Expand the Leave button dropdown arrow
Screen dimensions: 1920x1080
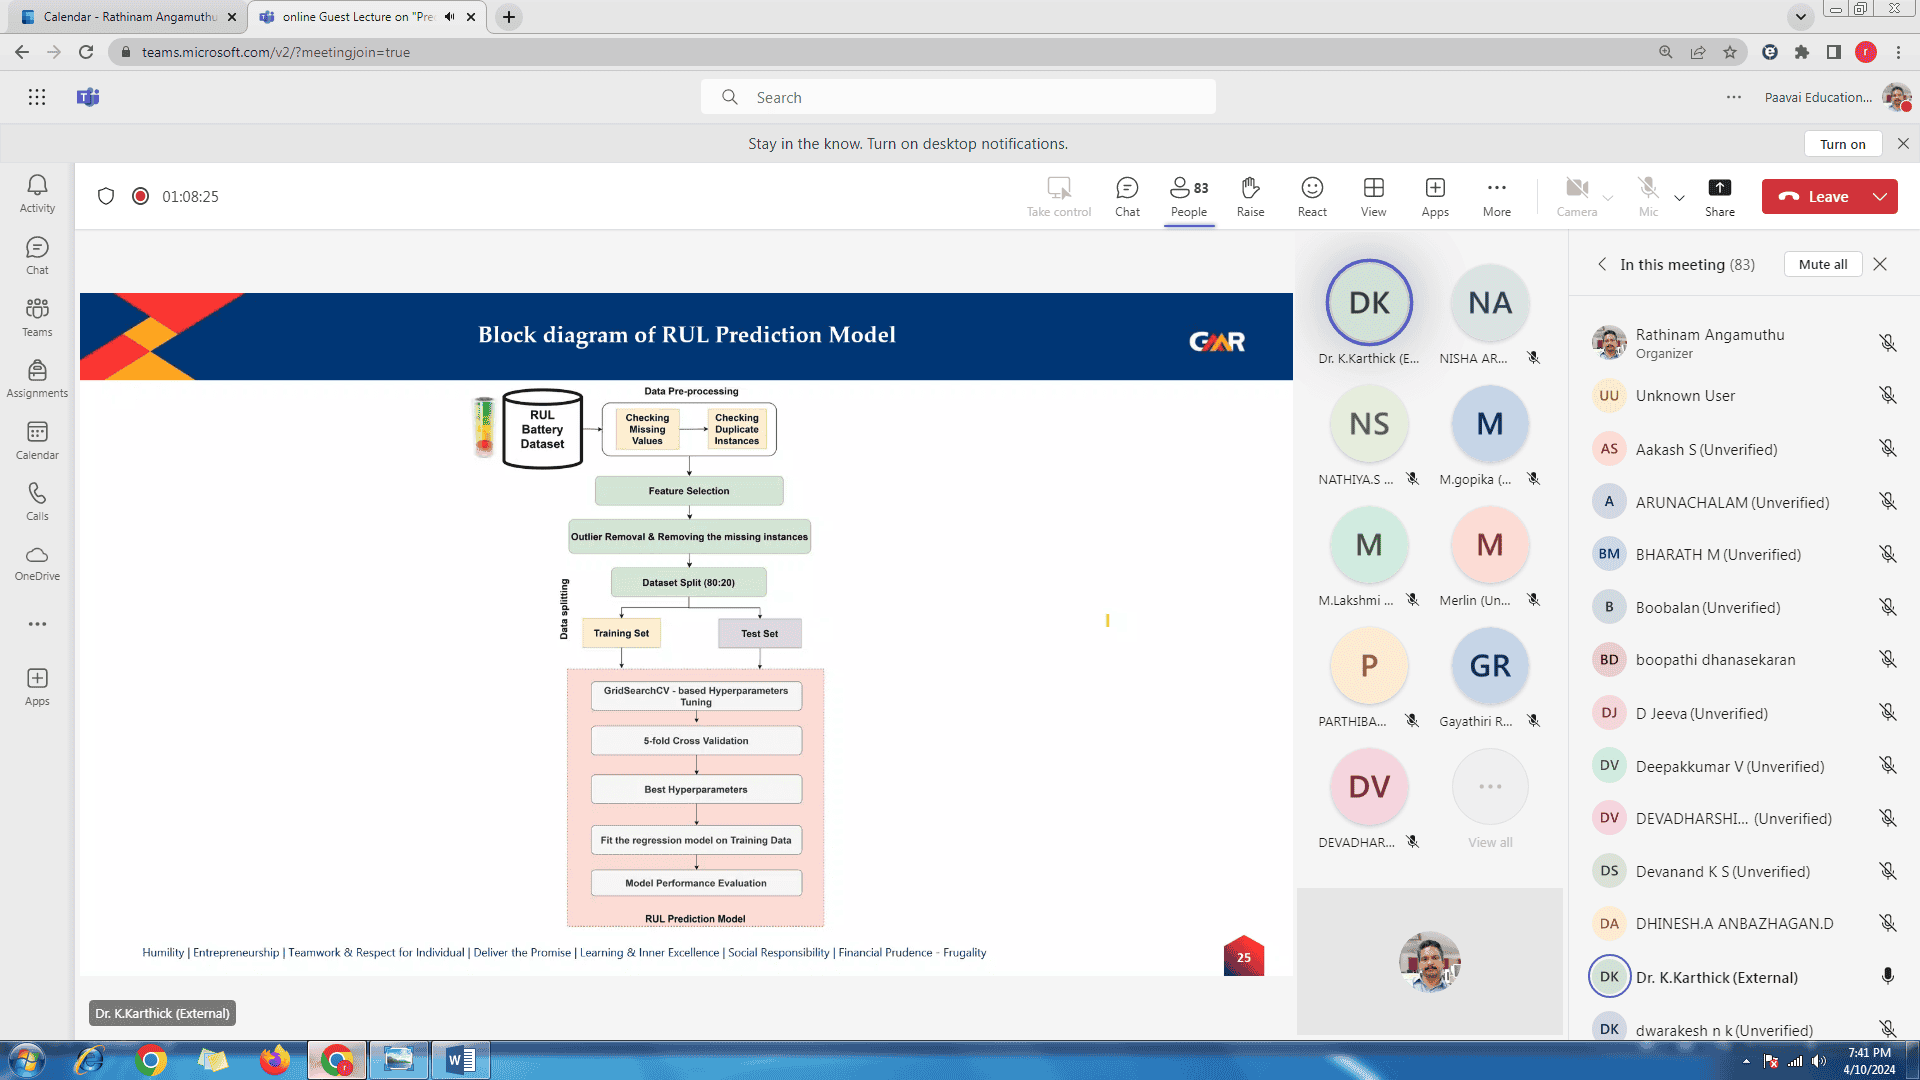click(x=1880, y=197)
